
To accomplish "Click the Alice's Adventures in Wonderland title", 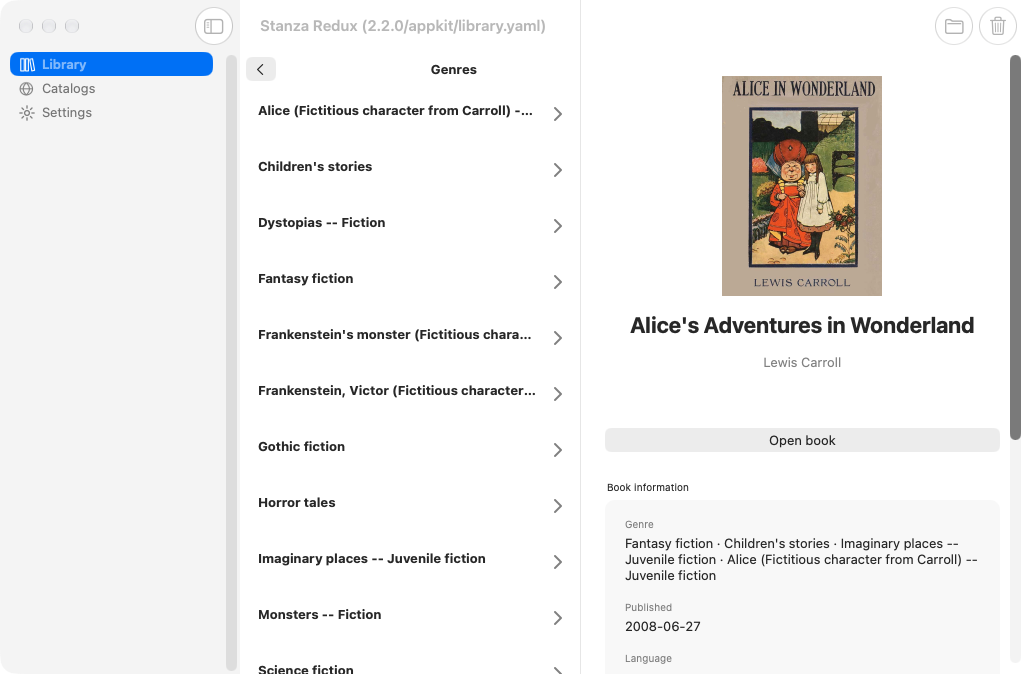I will coord(802,325).
